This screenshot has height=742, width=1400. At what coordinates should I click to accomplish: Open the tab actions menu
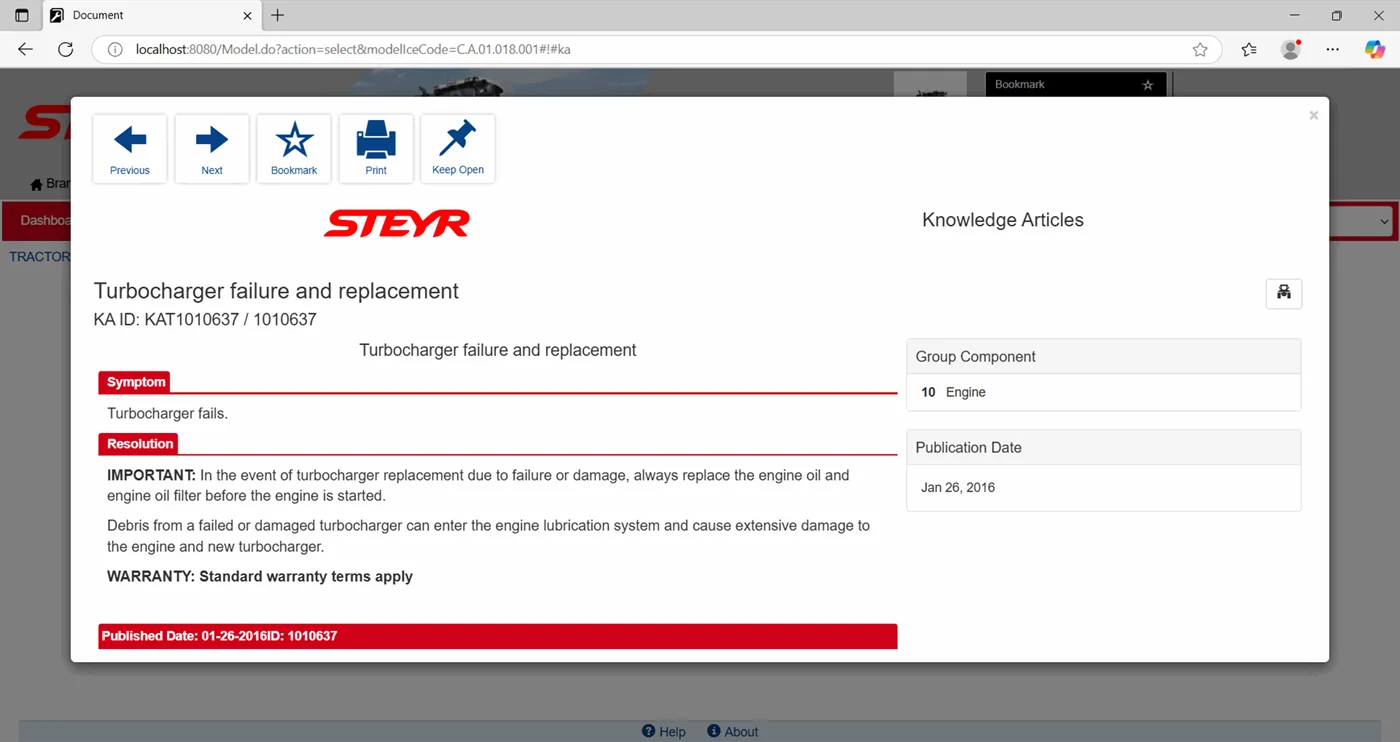click(22, 16)
